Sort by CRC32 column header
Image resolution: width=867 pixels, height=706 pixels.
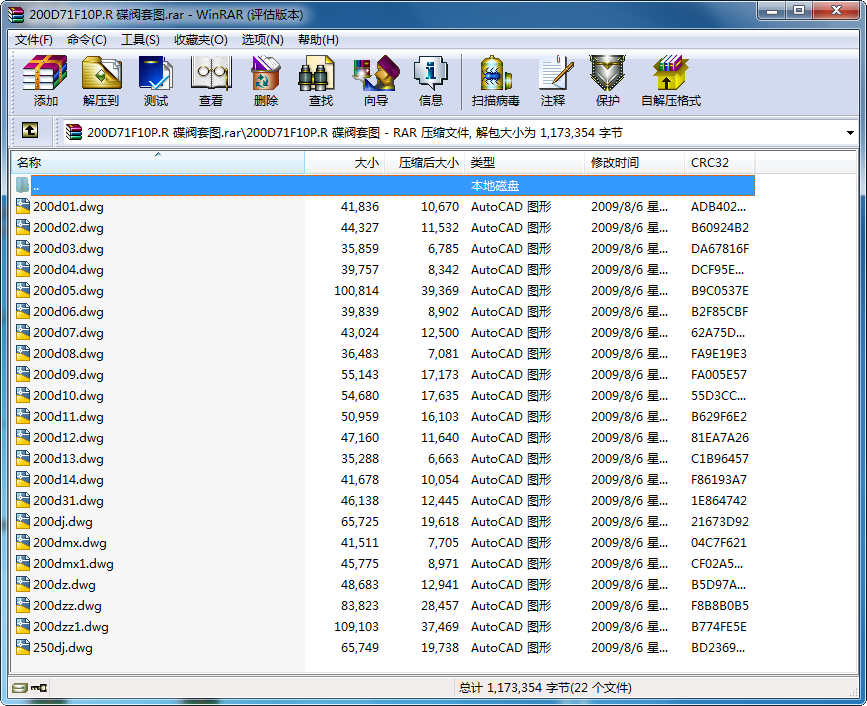[x=719, y=163]
